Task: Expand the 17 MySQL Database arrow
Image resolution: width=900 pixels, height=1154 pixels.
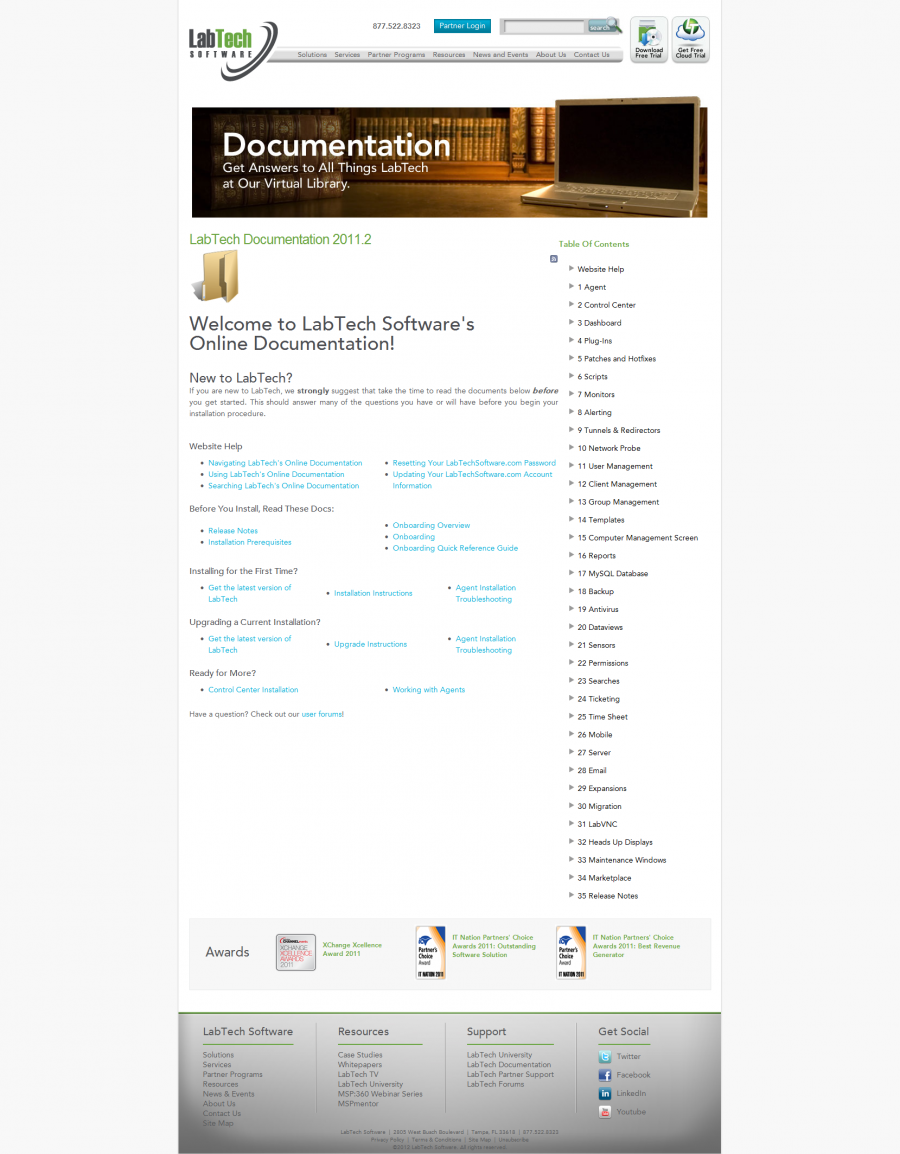Action: (571, 573)
